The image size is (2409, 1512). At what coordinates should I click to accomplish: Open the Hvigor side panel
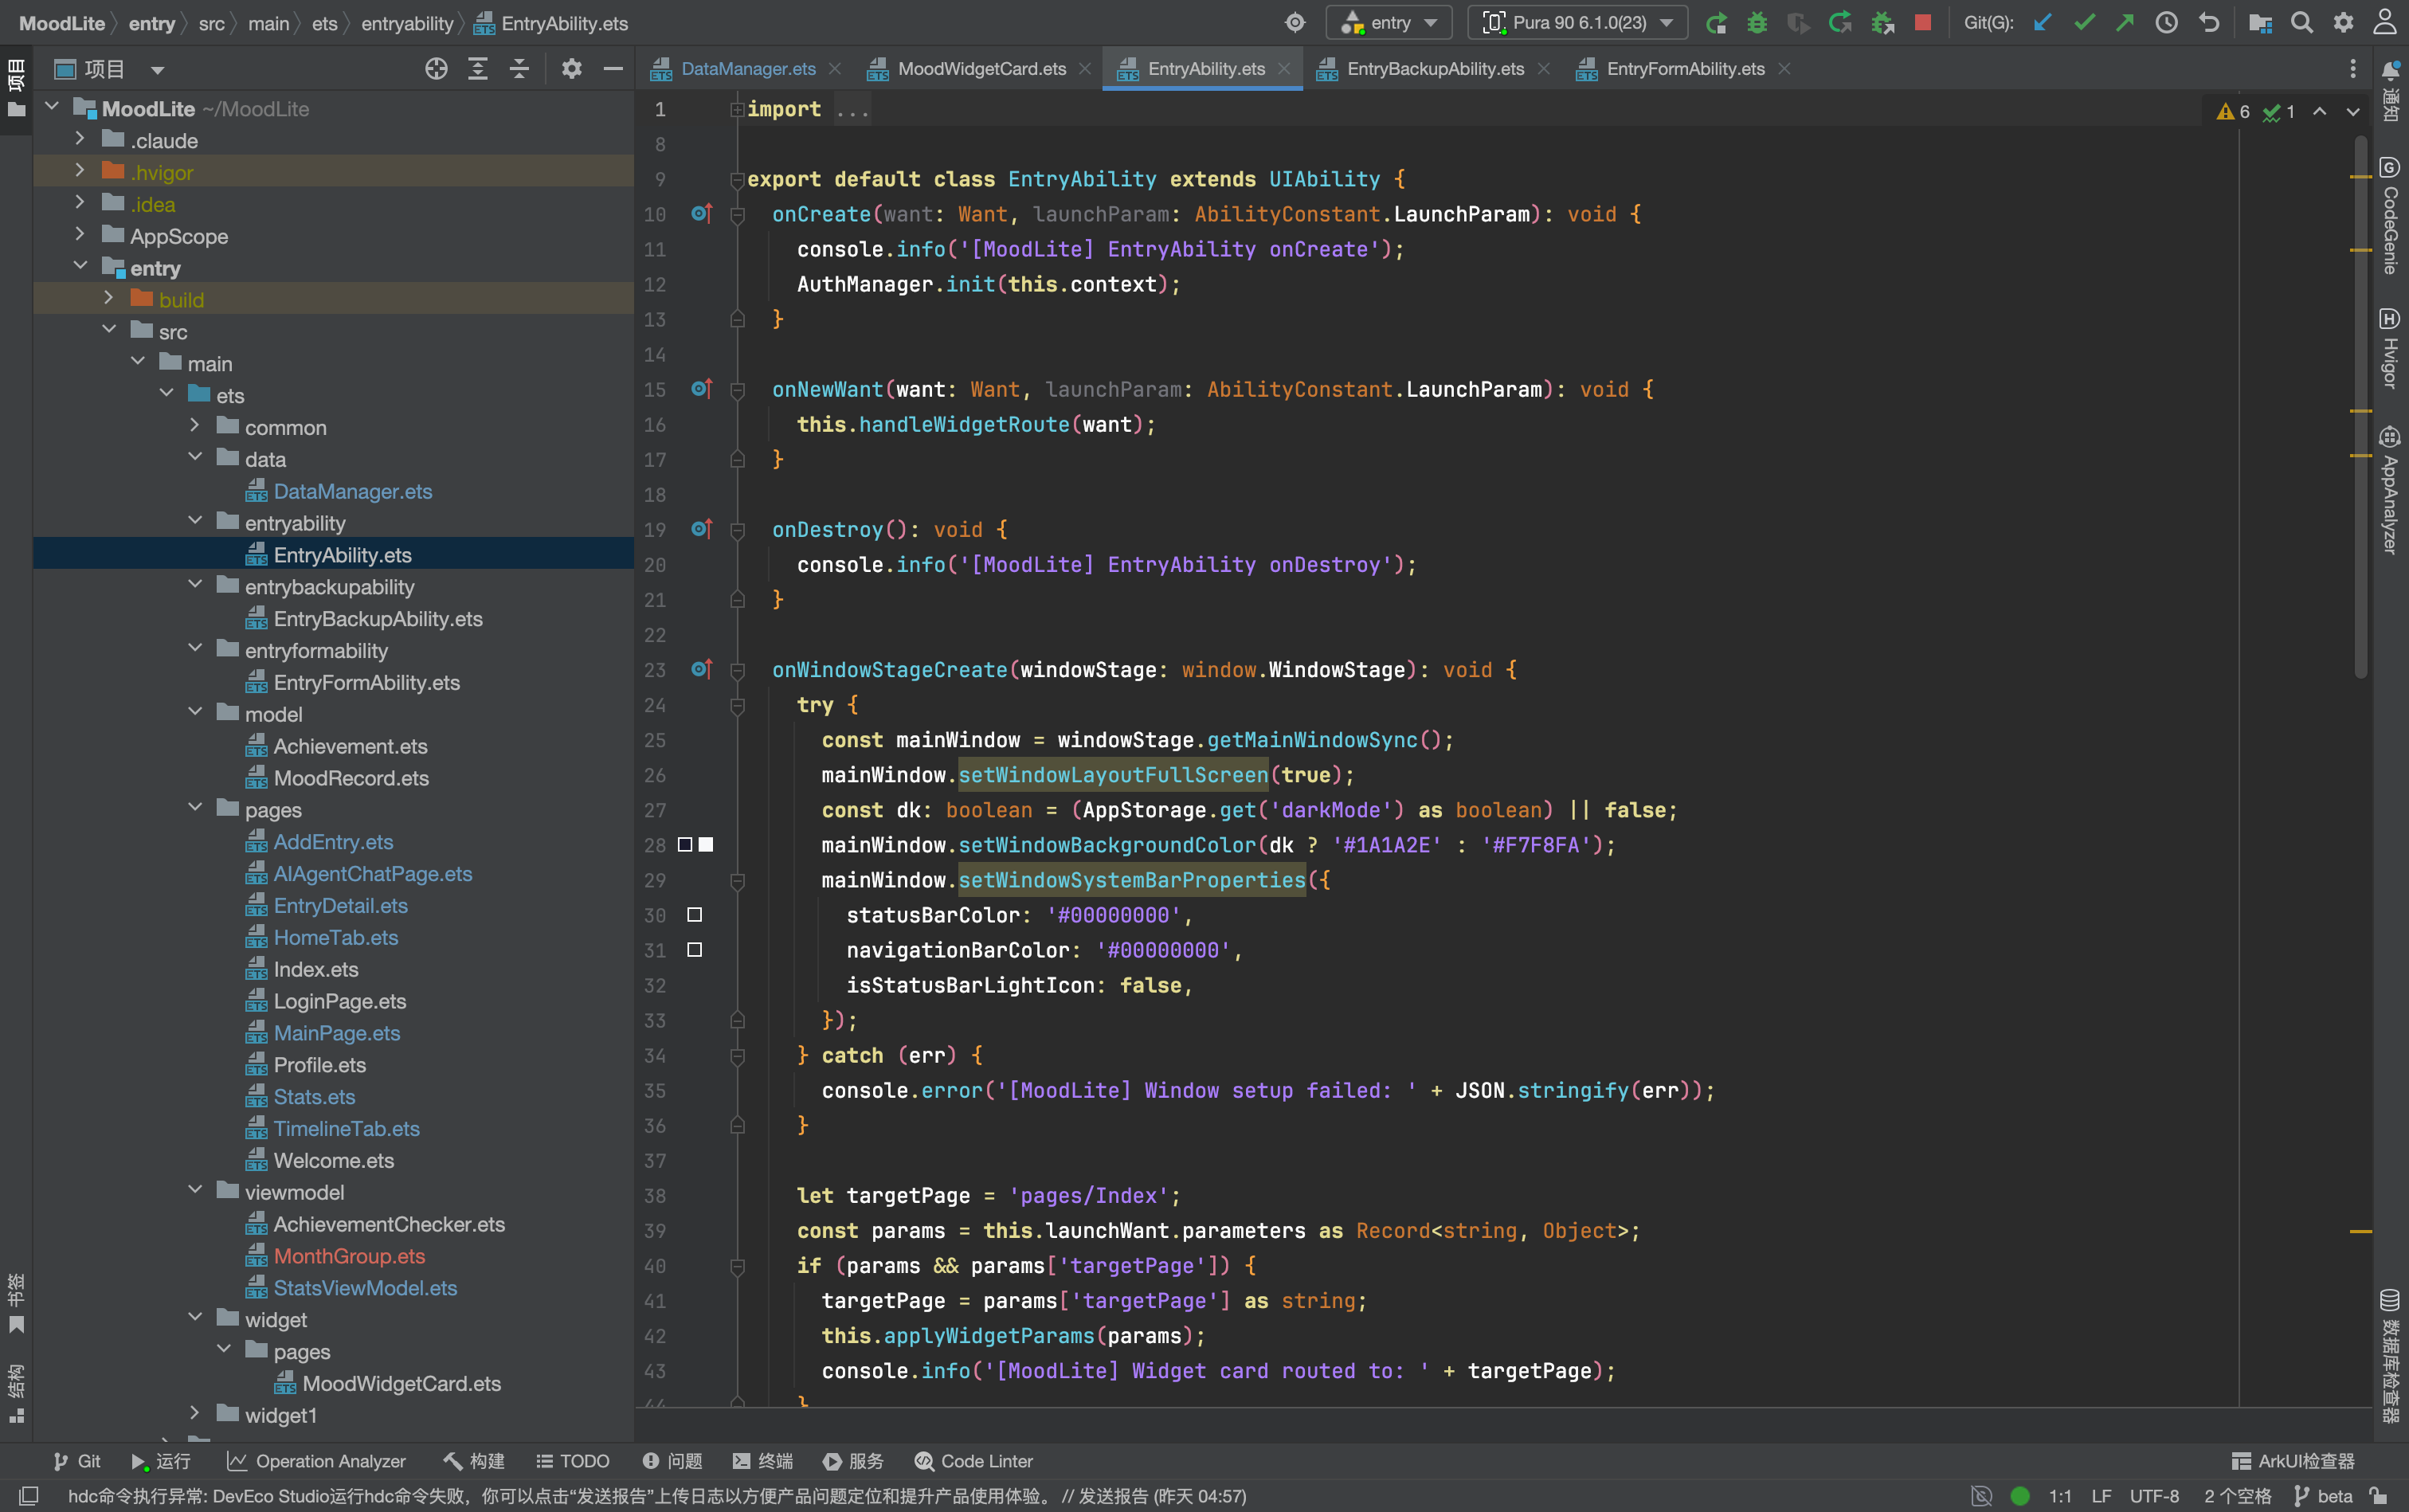tap(2390, 348)
